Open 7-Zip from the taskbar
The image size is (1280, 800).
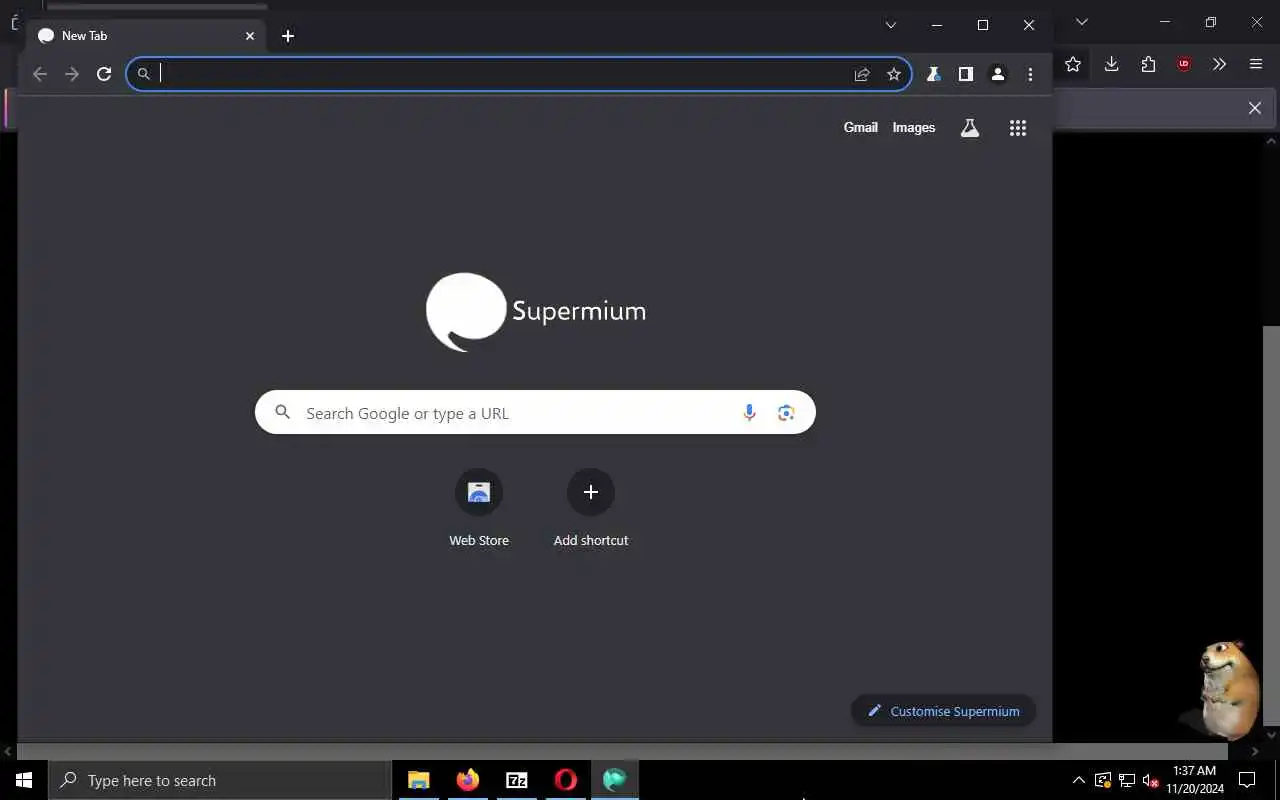coord(517,780)
